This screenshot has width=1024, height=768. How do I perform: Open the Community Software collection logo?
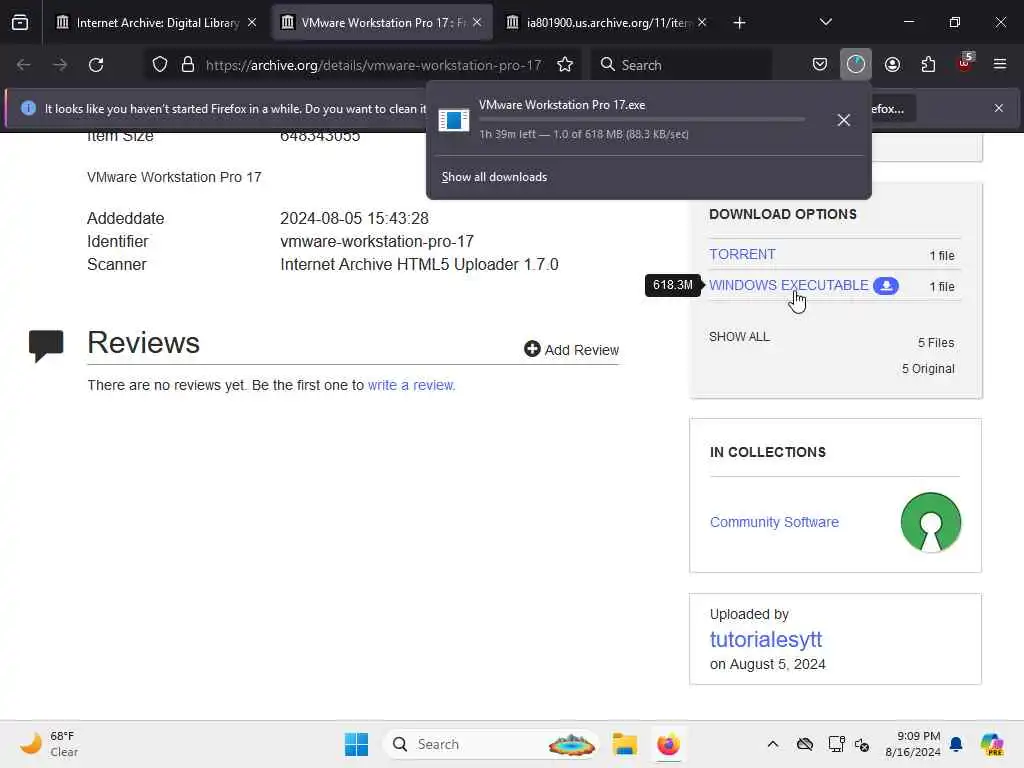pos(931,522)
